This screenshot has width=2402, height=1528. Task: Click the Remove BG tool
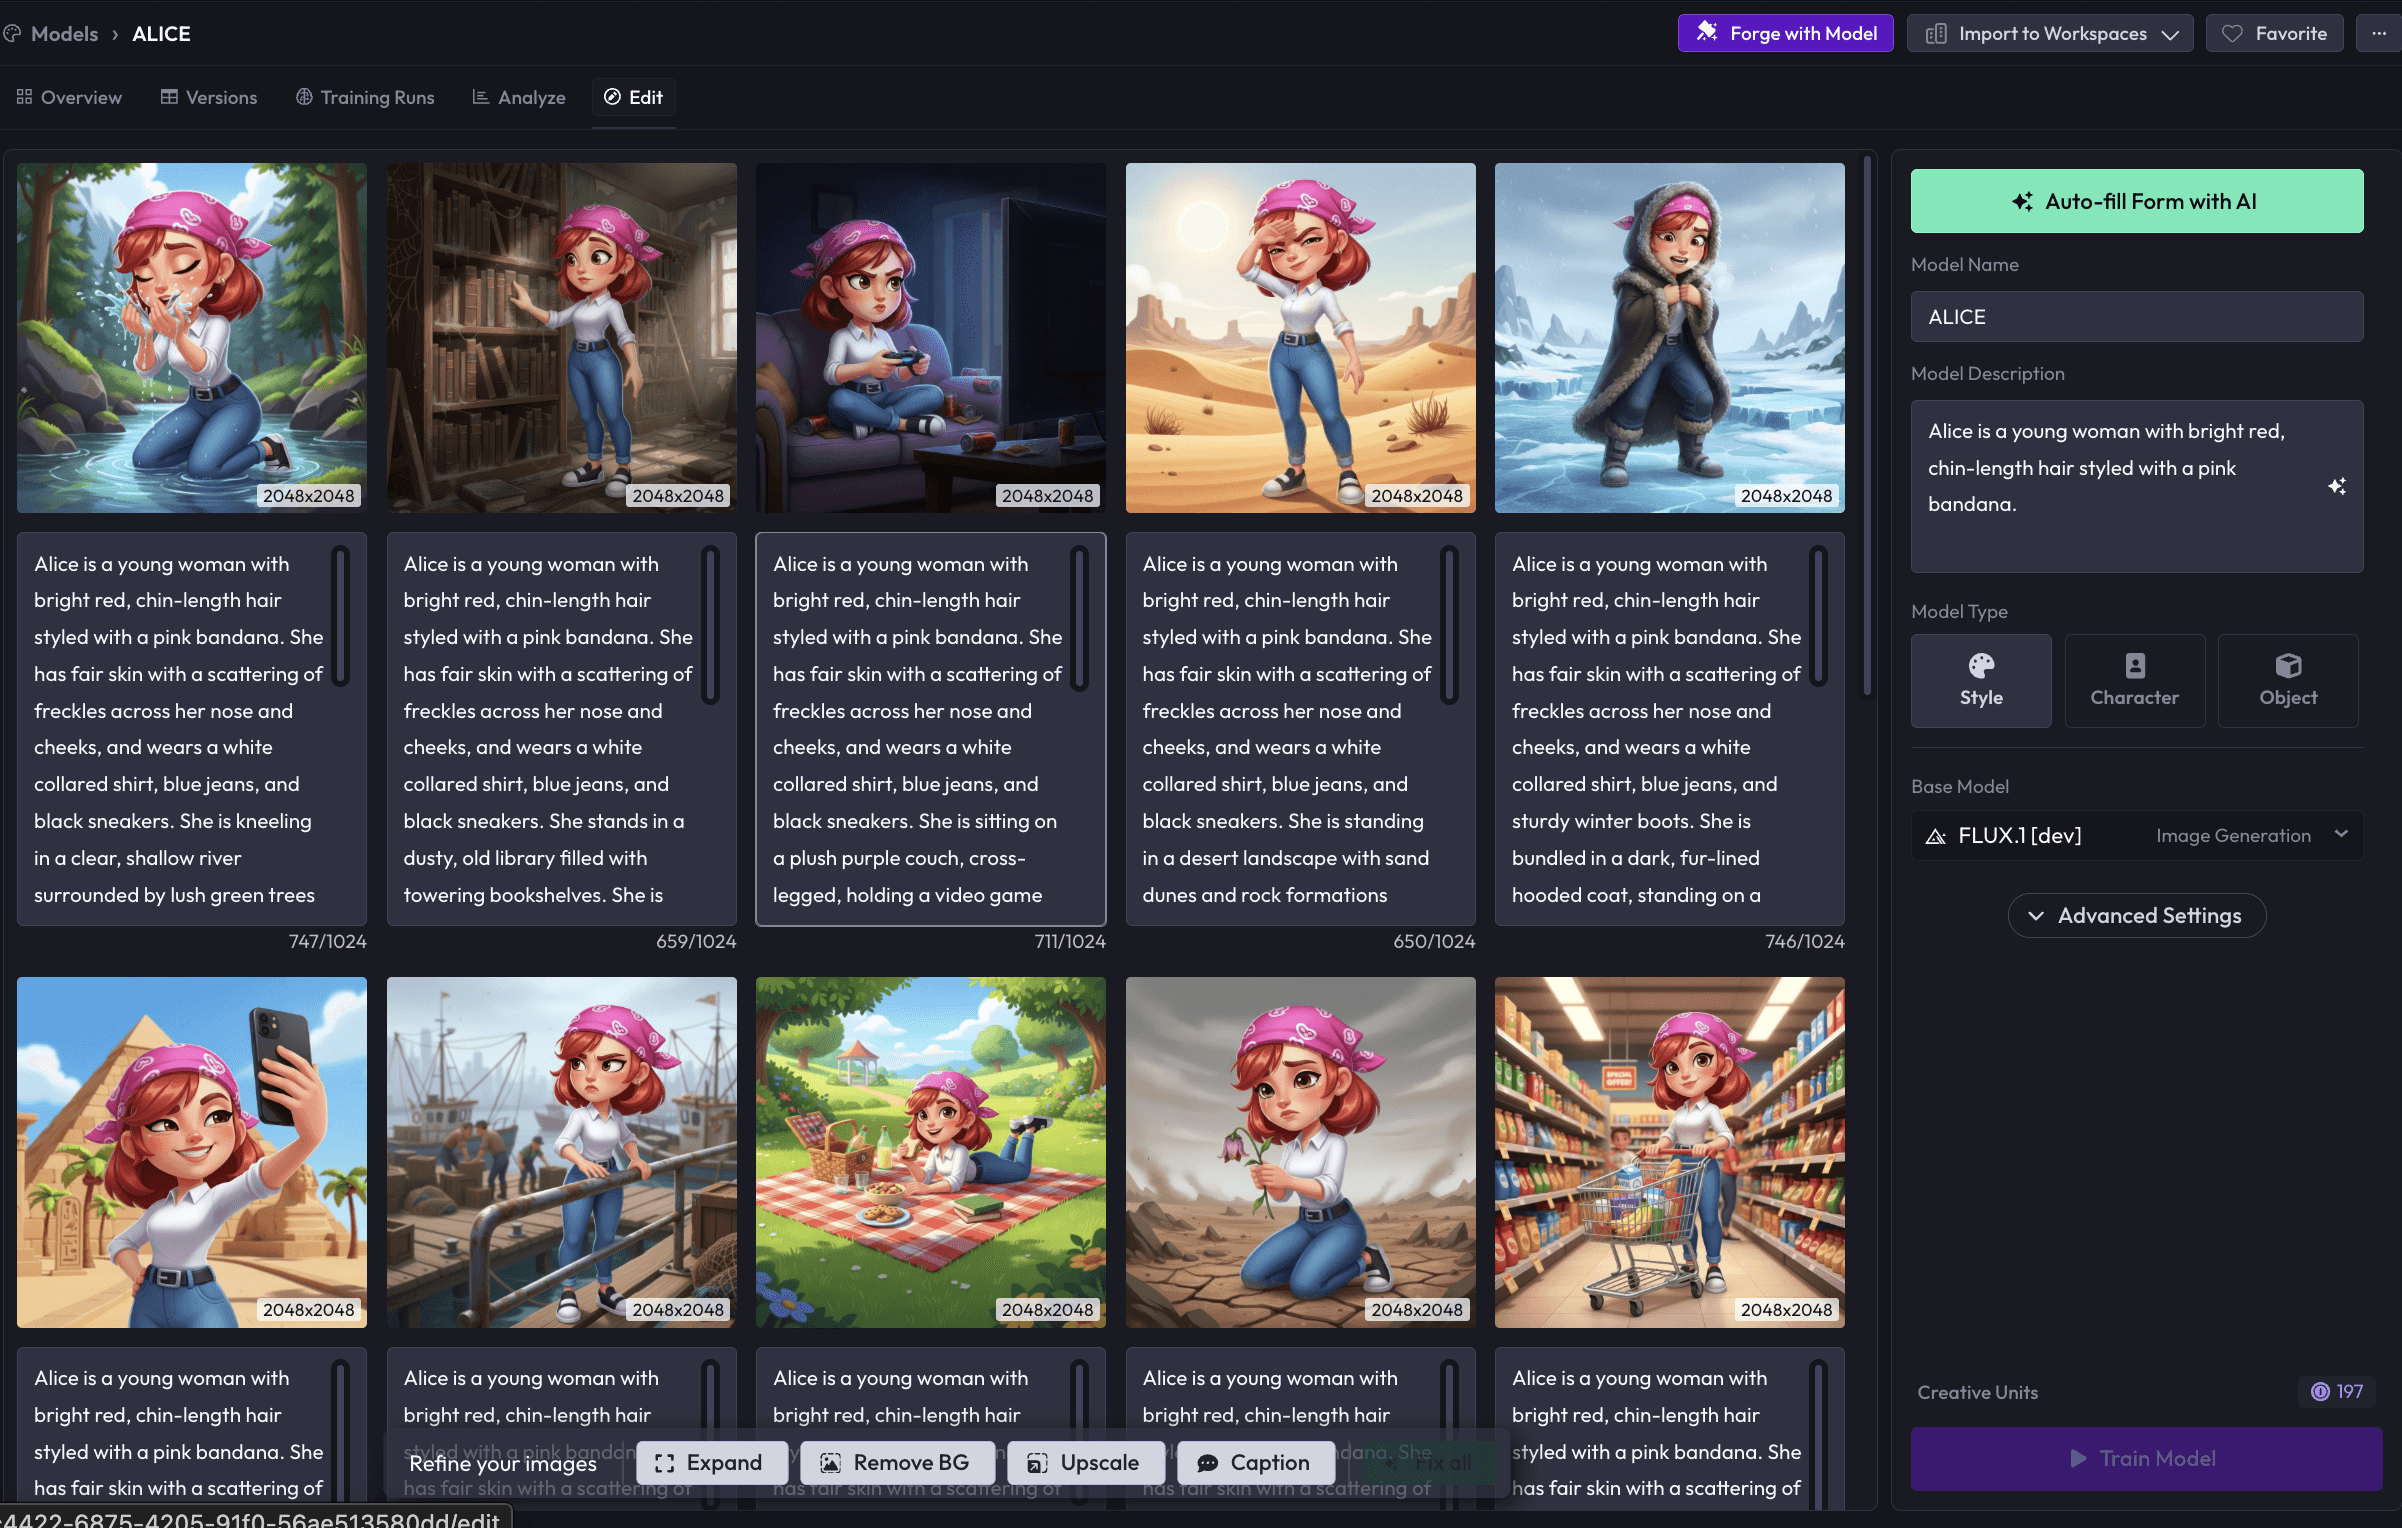[x=897, y=1462]
